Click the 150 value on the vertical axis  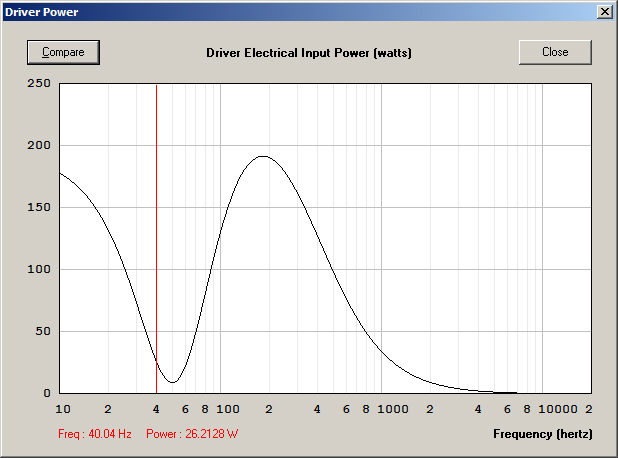pyautogui.click(x=39, y=207)
